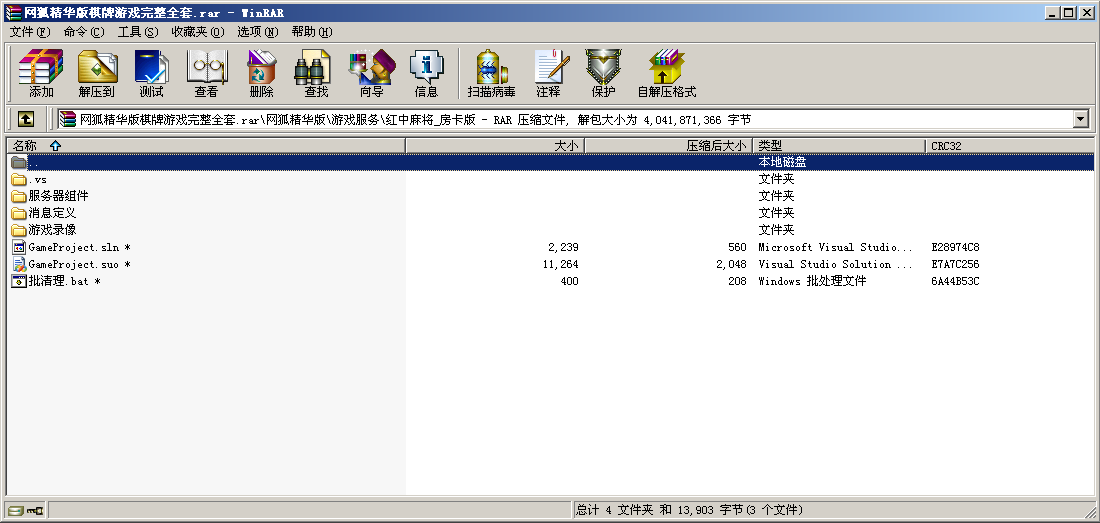This screenshot has width=1100, height=523.
Task: Open the 查看 (View) tool icon
Action: point(206,72)
